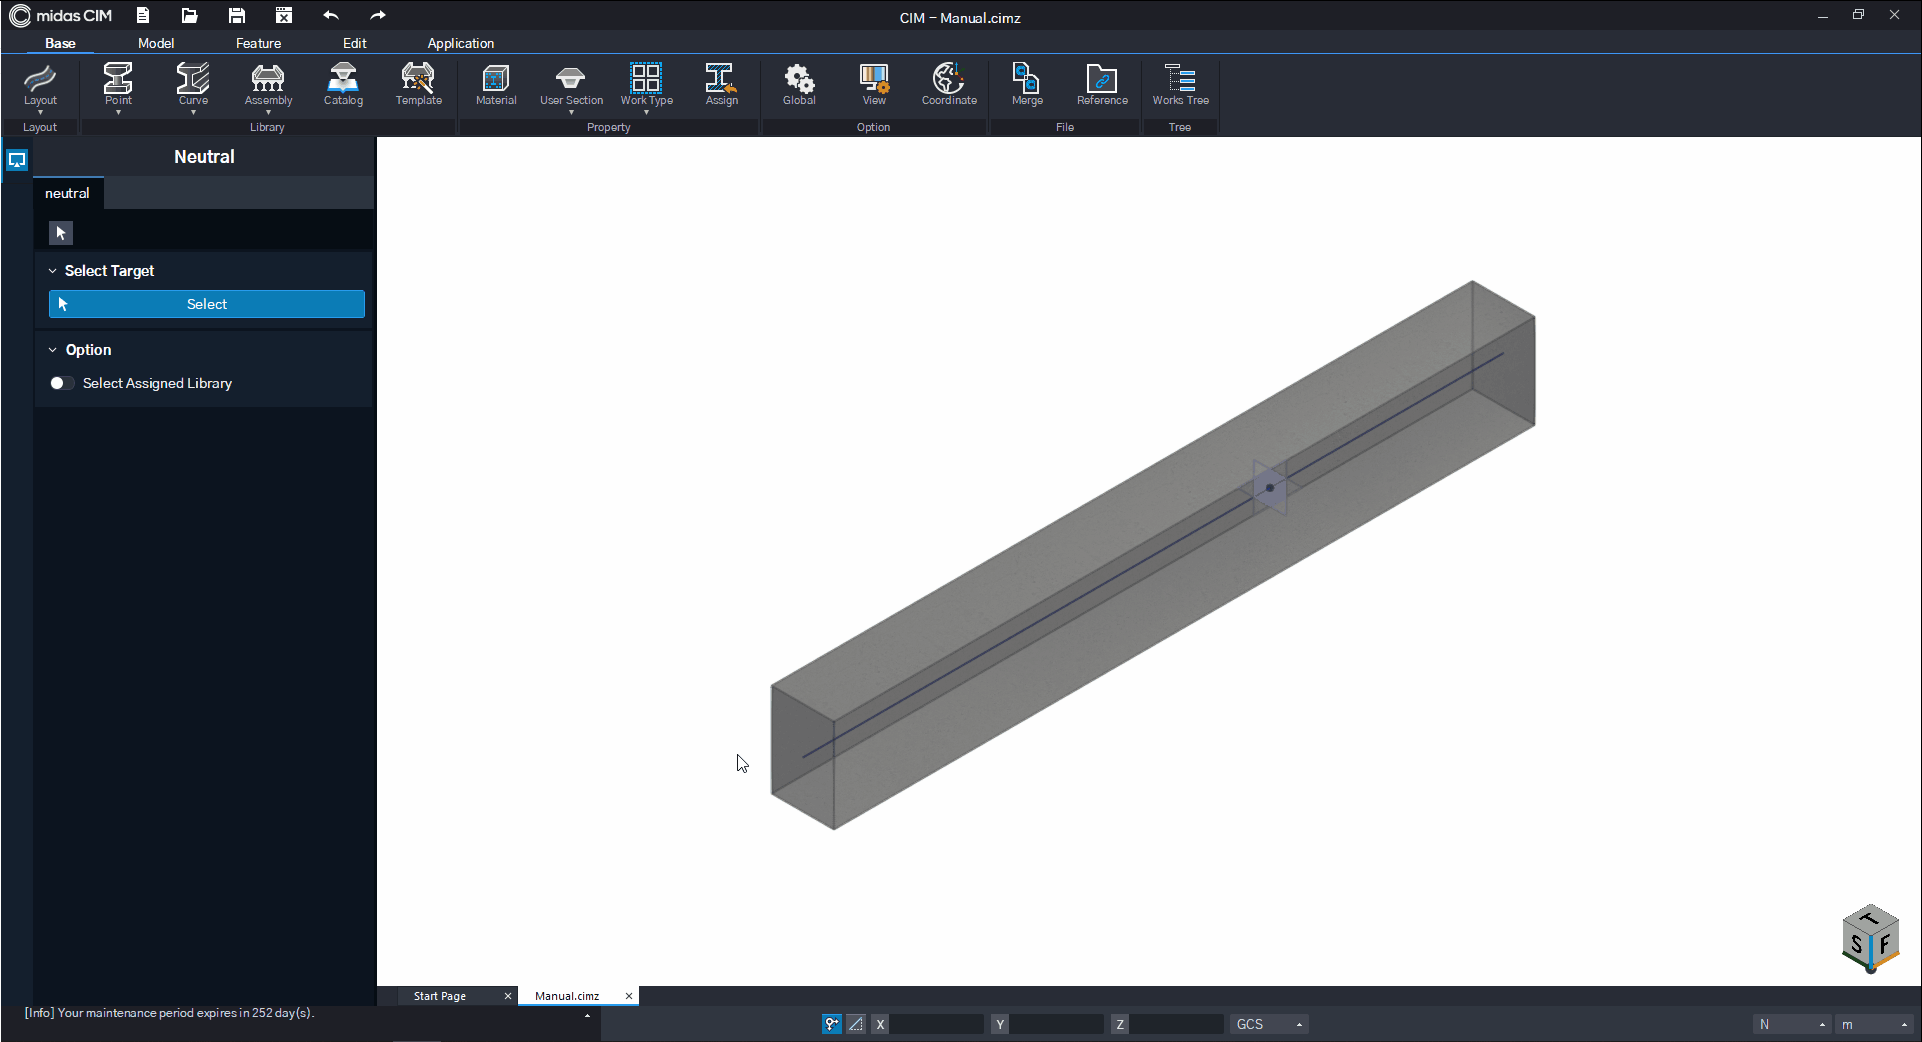Image resolution: width=1922 pixels, height=1042 pixels.
Task: Click the Undo arrow
Action: [331, 15]
